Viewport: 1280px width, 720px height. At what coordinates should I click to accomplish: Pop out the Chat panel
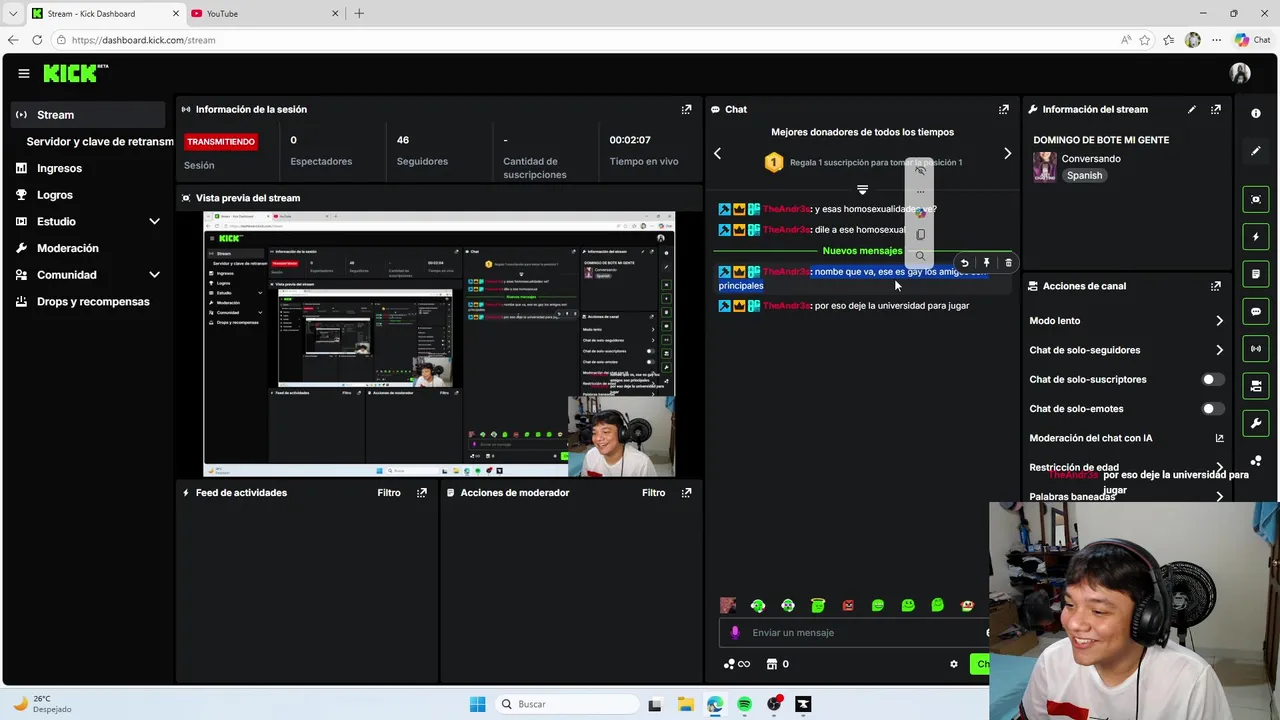point(1003,109)
